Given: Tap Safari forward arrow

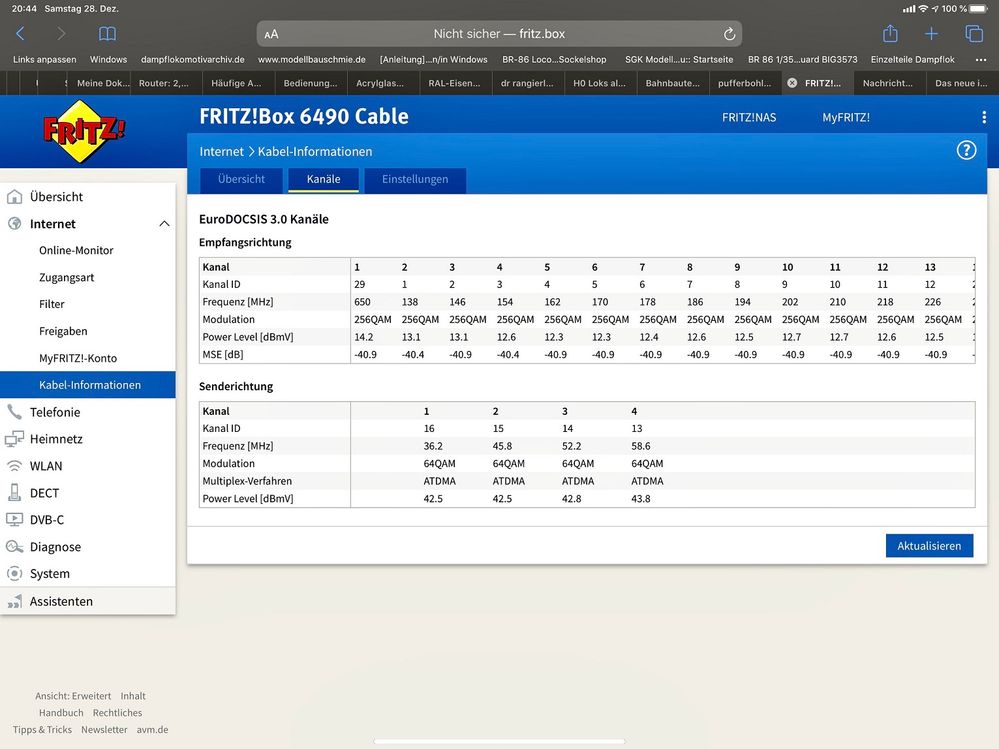Looking at the screenshot, I should pos(61,34).
